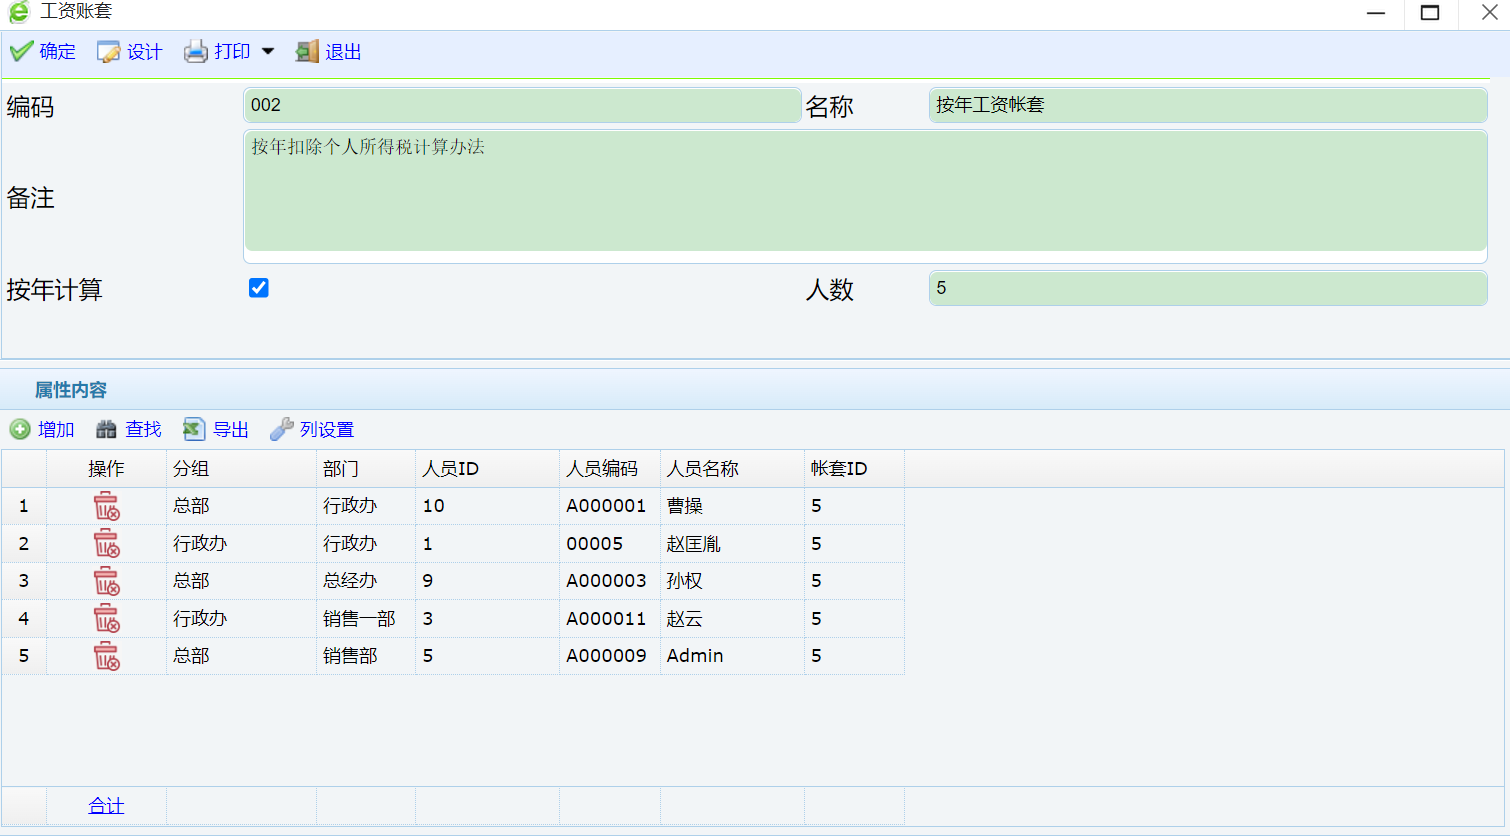The width and height of the screenshot is (1510, 840).
Task: Uncheck the 按年计算 checkbox
Action: tap(259, 288)
